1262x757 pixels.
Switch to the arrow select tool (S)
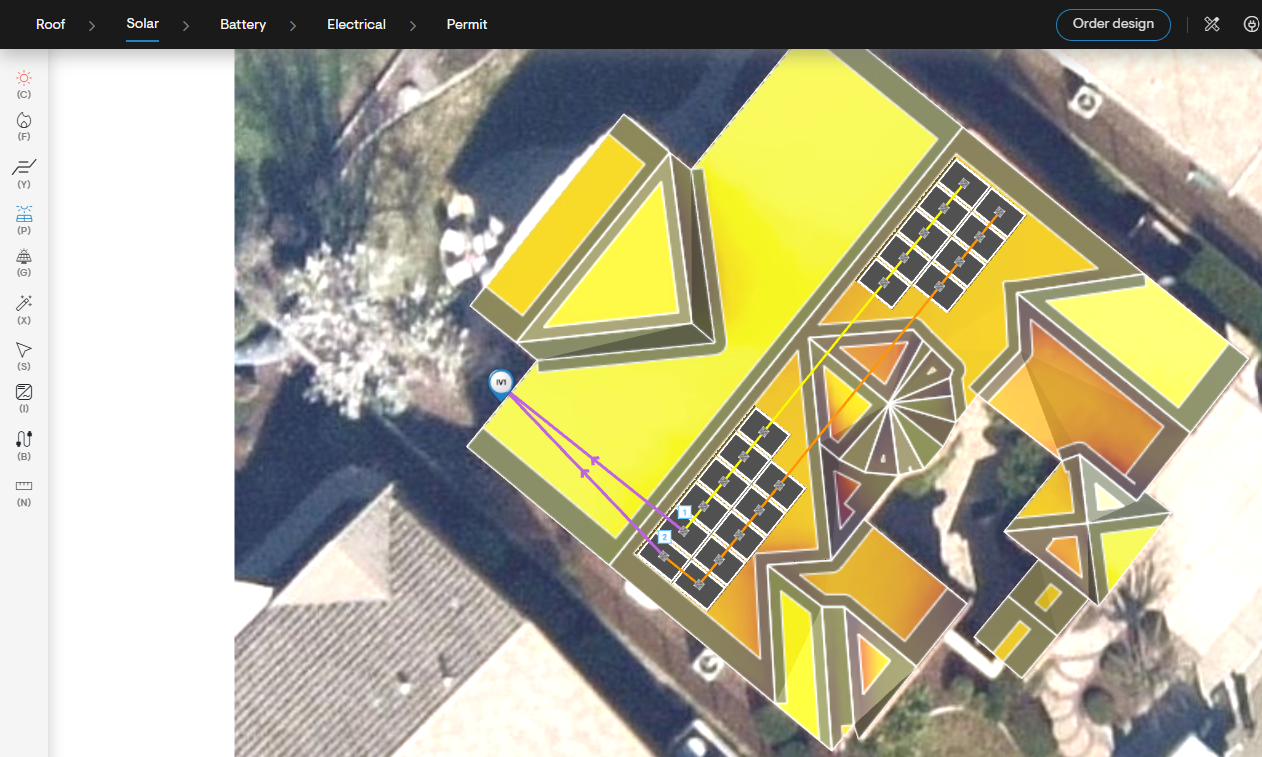pos(24,349)
